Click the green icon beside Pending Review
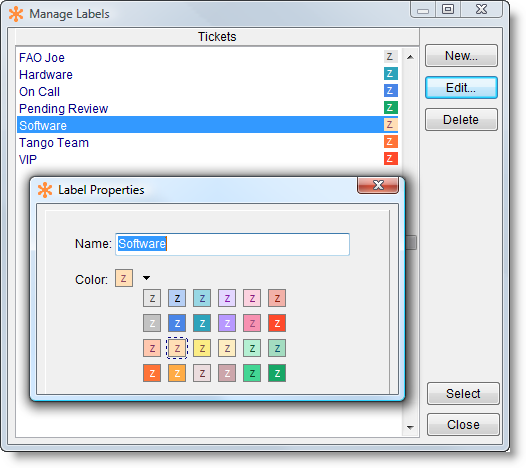 [x=390, y=108]
